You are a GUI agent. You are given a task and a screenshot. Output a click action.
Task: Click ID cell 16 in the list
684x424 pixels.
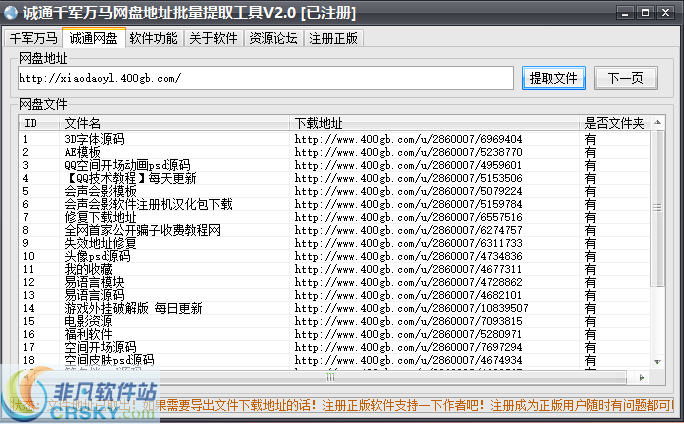pyautogui.click(x=28, y=334)
